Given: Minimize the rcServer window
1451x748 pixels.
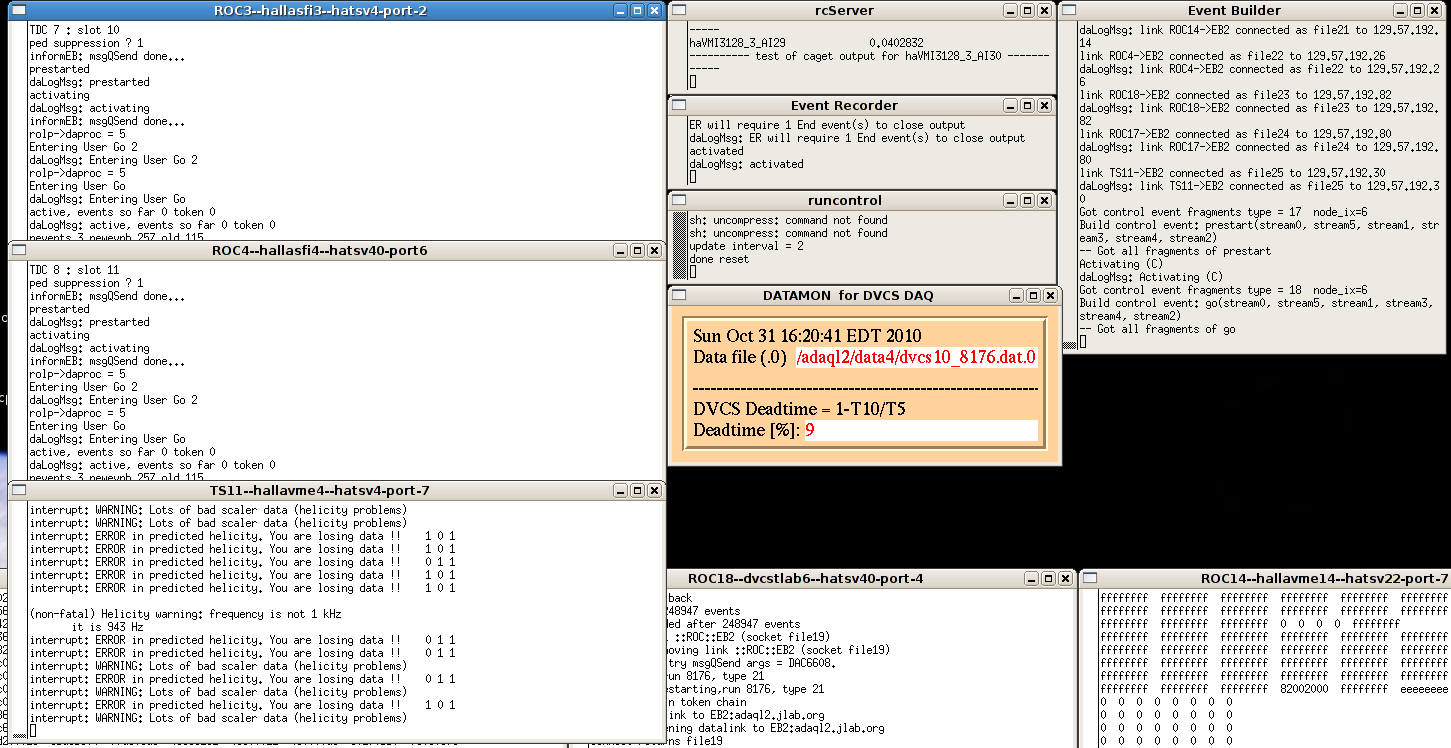Looking at the screenshot, I should (x=1010, y=10).
